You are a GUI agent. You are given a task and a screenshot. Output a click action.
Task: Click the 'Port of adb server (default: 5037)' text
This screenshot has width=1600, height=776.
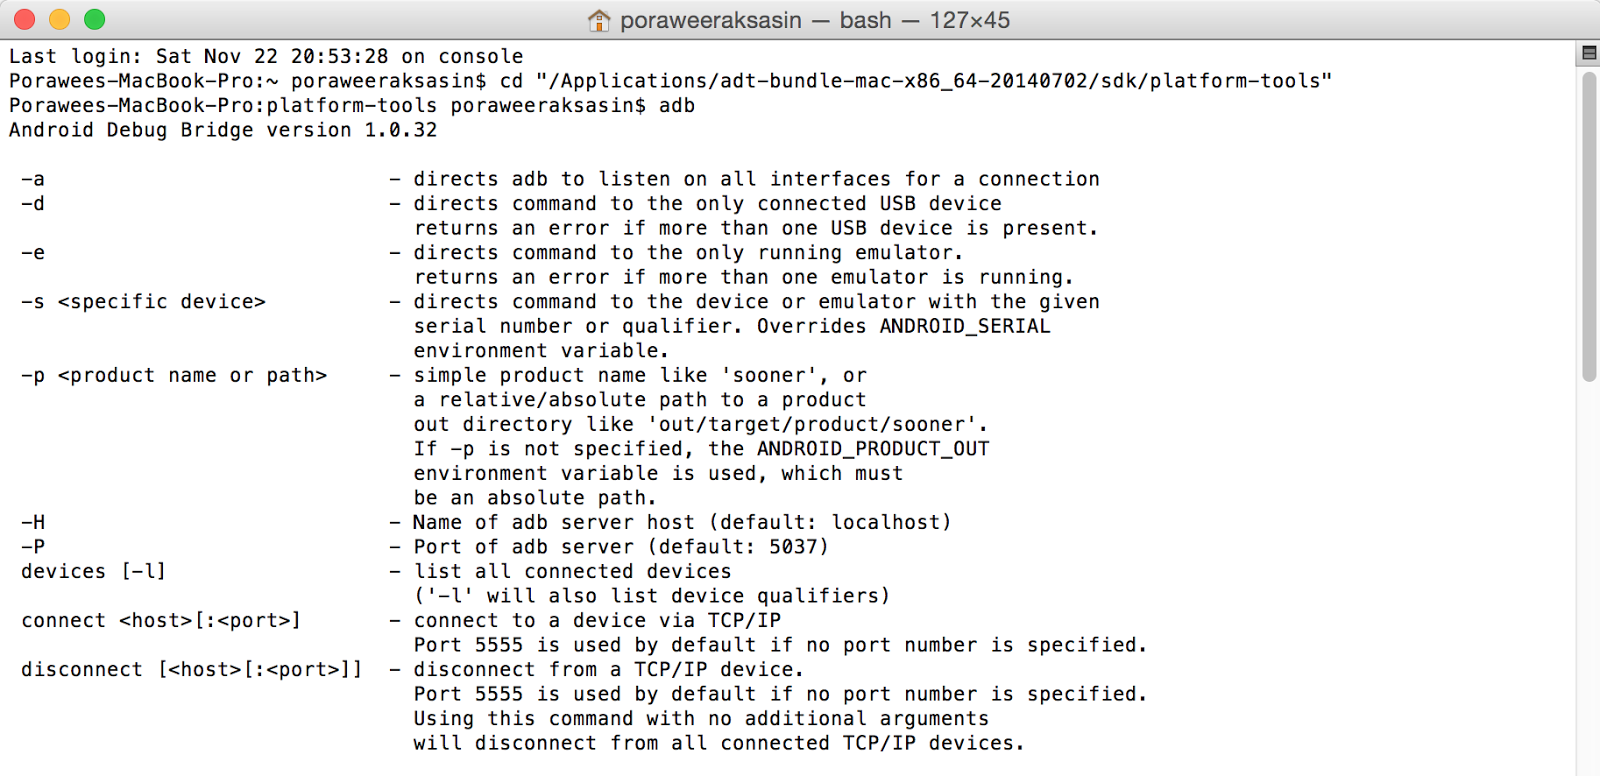(x=621, y=547)
